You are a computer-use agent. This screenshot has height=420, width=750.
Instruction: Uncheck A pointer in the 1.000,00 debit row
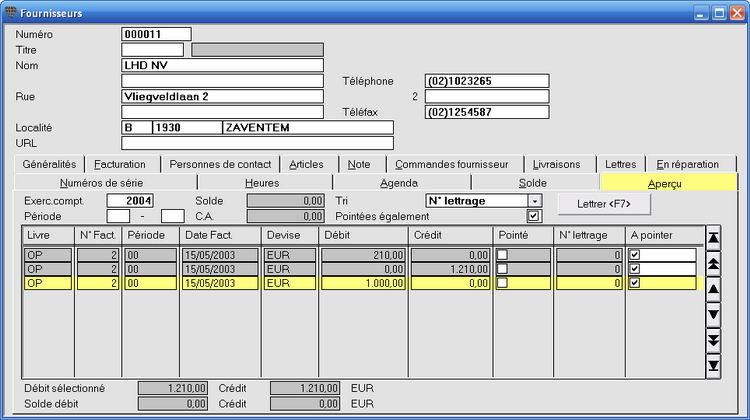coord(635,283)
